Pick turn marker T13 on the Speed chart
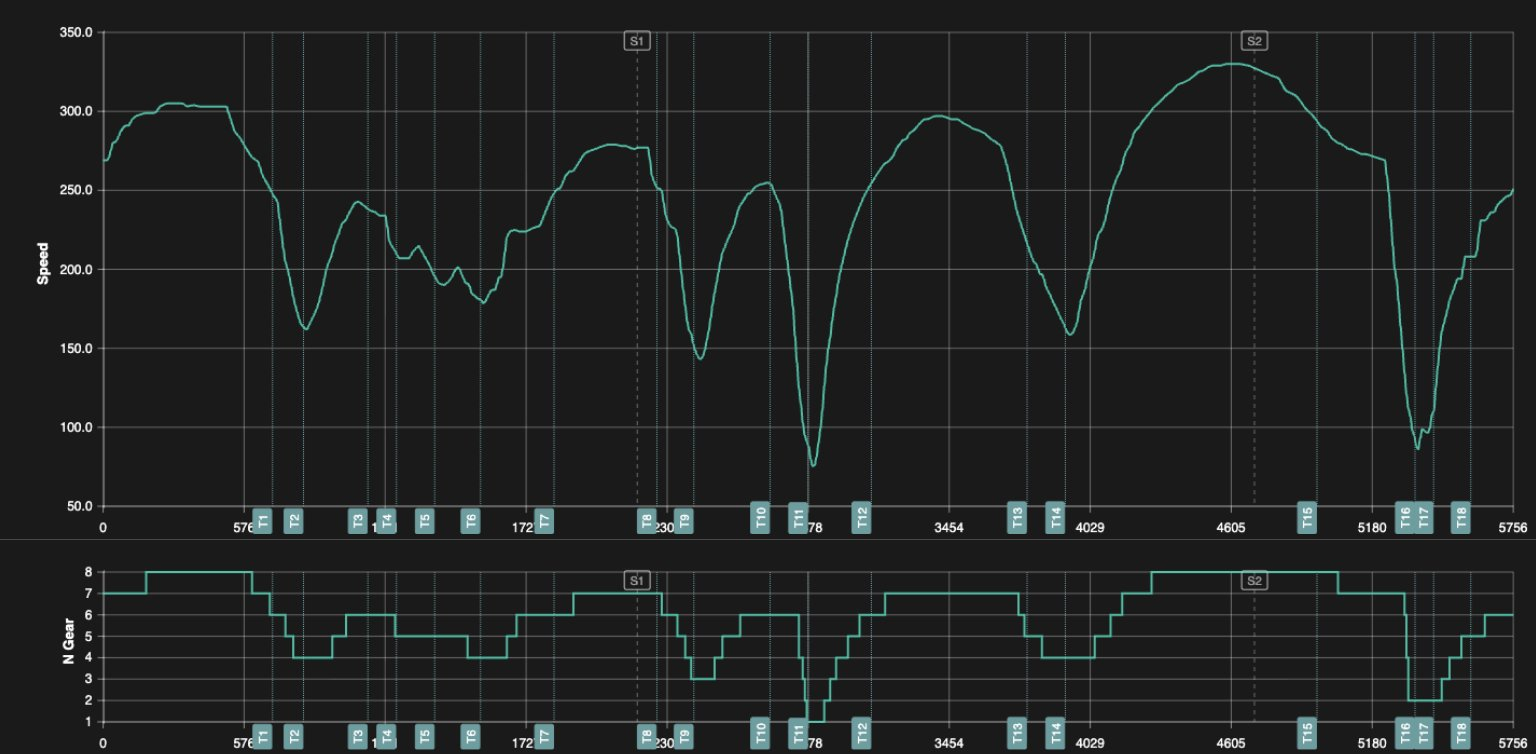Screen dimensions: 1536x754 1017,518
